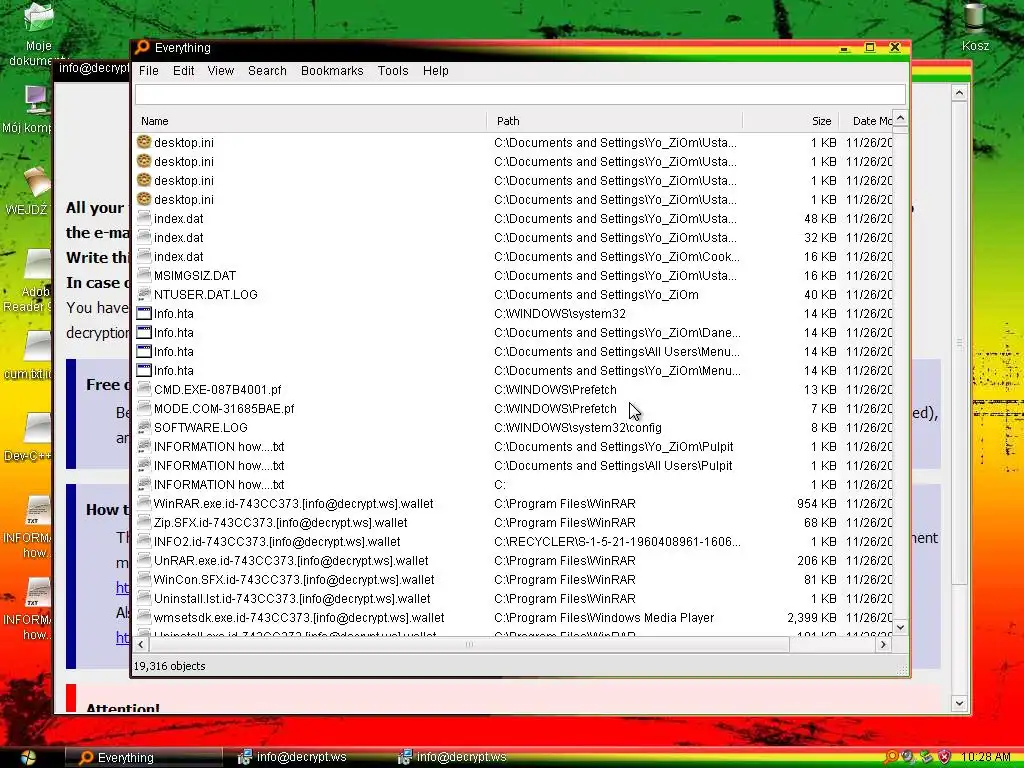This screenshot has width=1024, height=768.
Task: Click right arrow of horizontal scrollbar
Action: click(883, 645)
